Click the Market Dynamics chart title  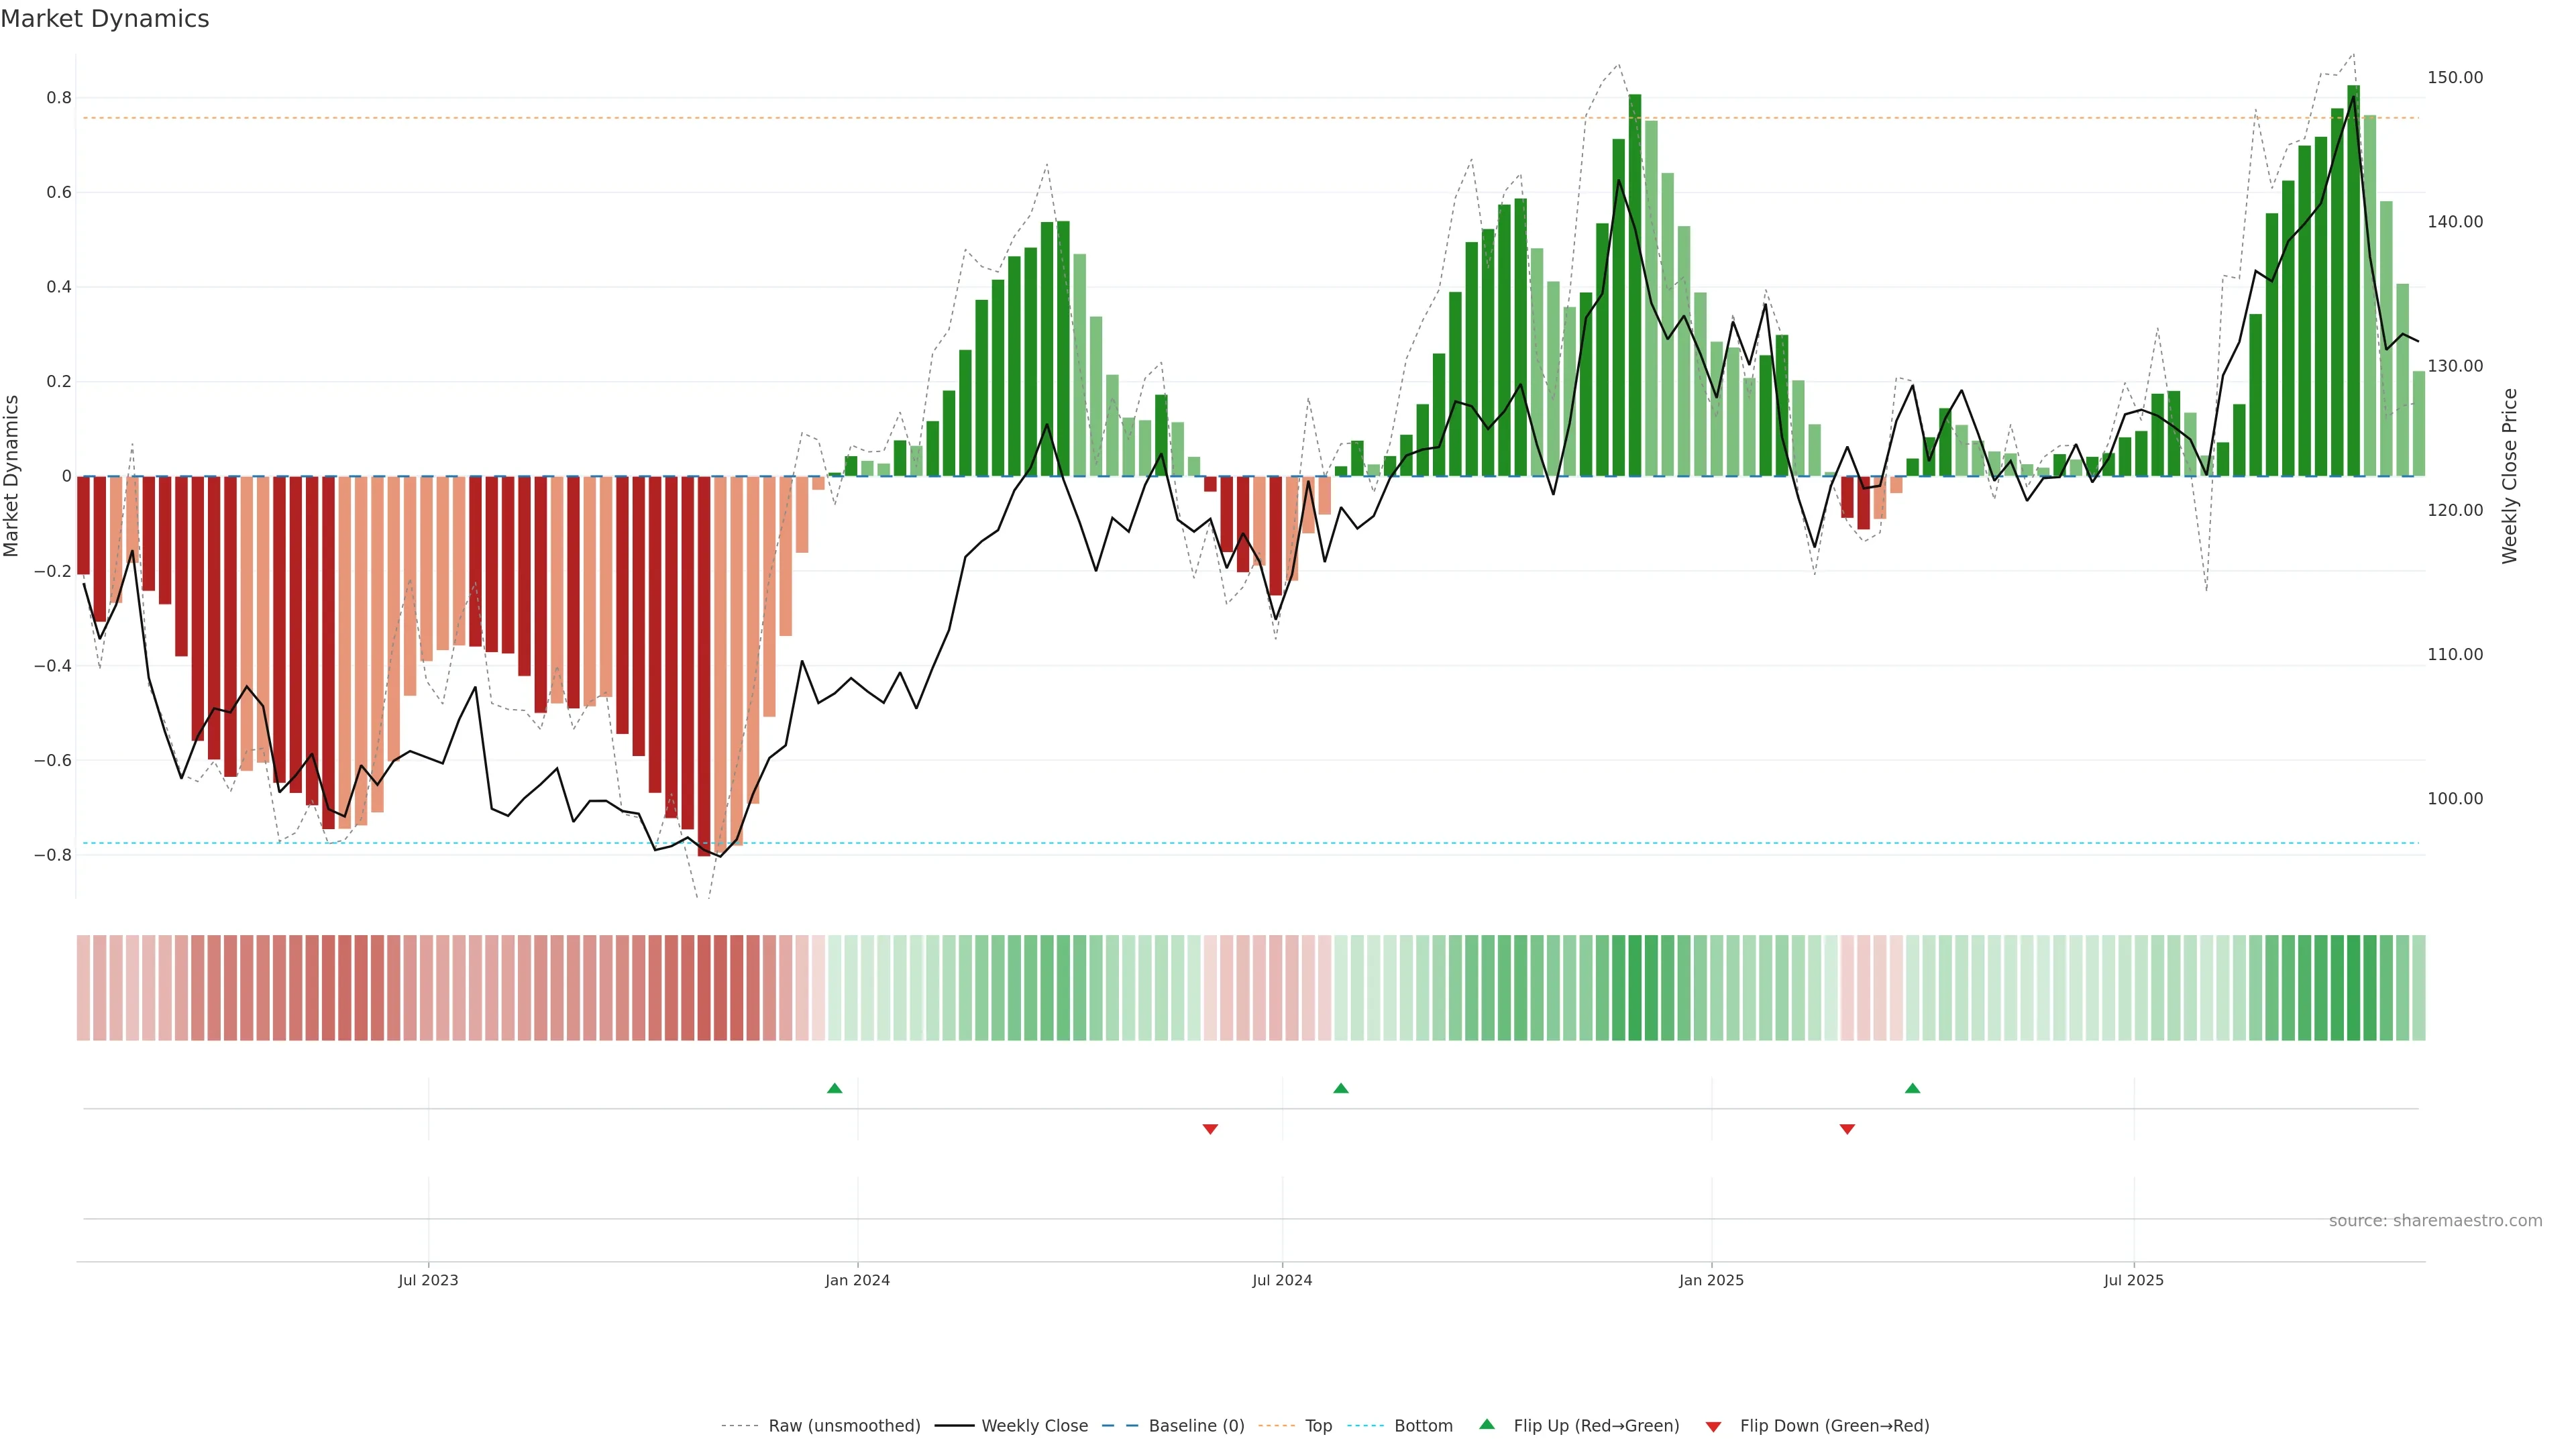coord(105,19)
